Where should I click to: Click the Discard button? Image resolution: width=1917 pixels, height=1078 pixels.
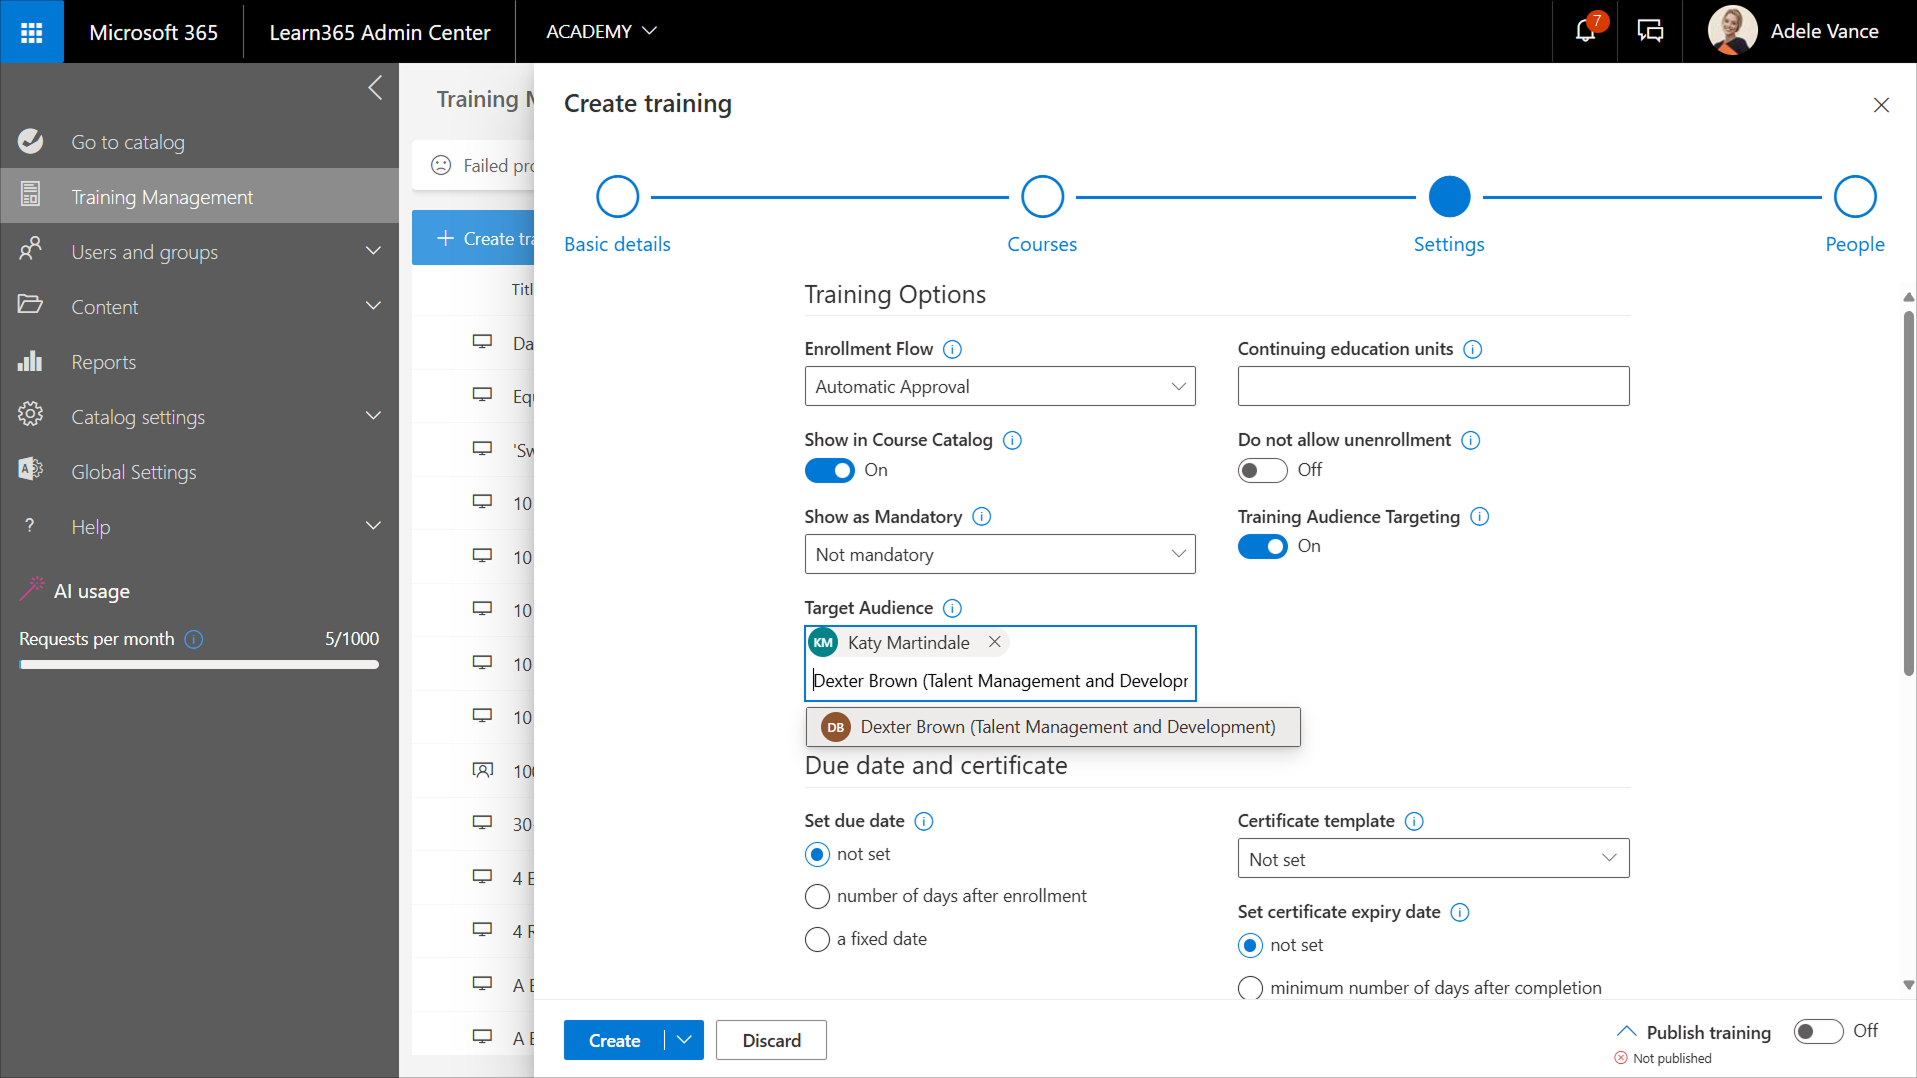pos(771,1040)
